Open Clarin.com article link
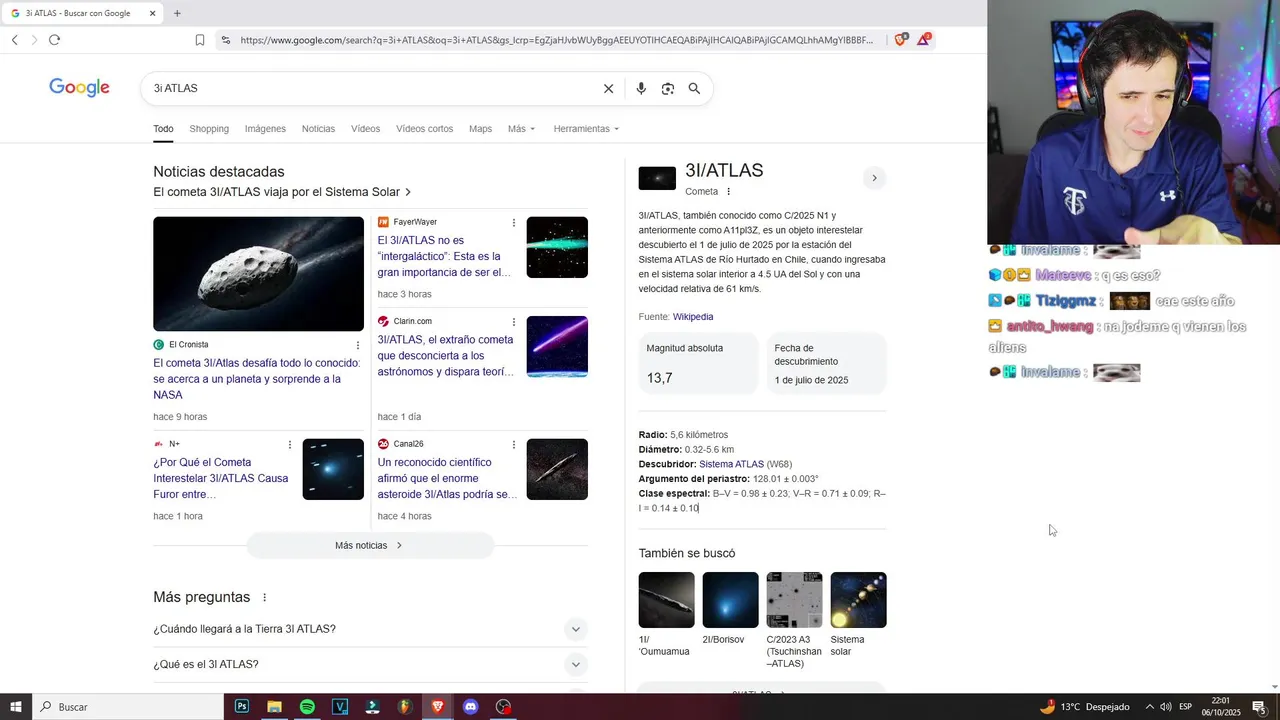This screenshot has width=1280, height=720. click(445, 355)
